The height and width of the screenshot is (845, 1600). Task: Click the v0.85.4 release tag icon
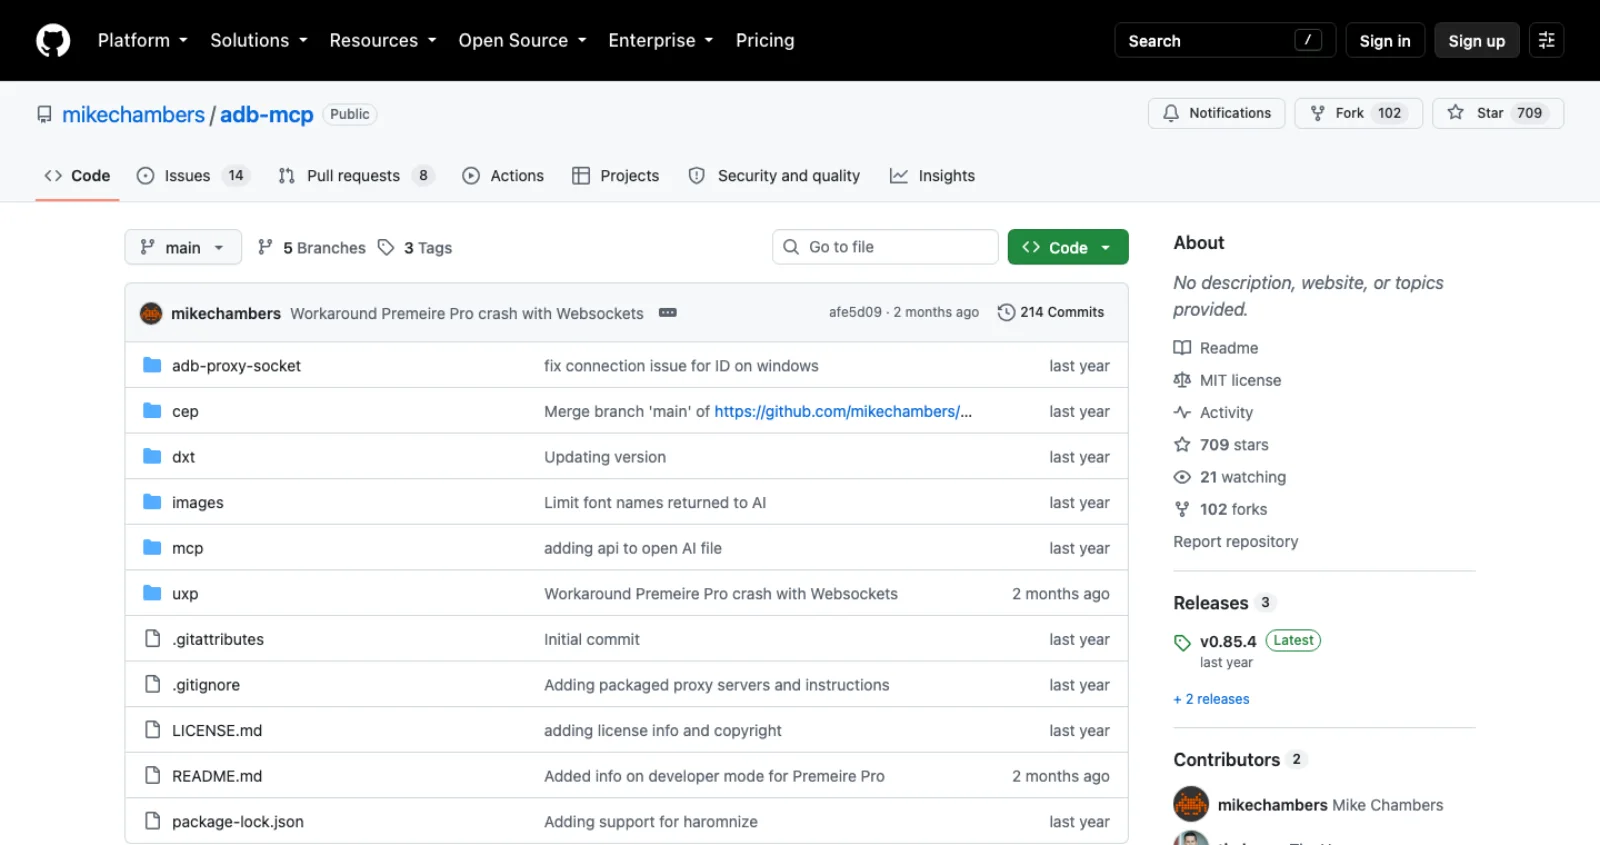(1182, 642)
